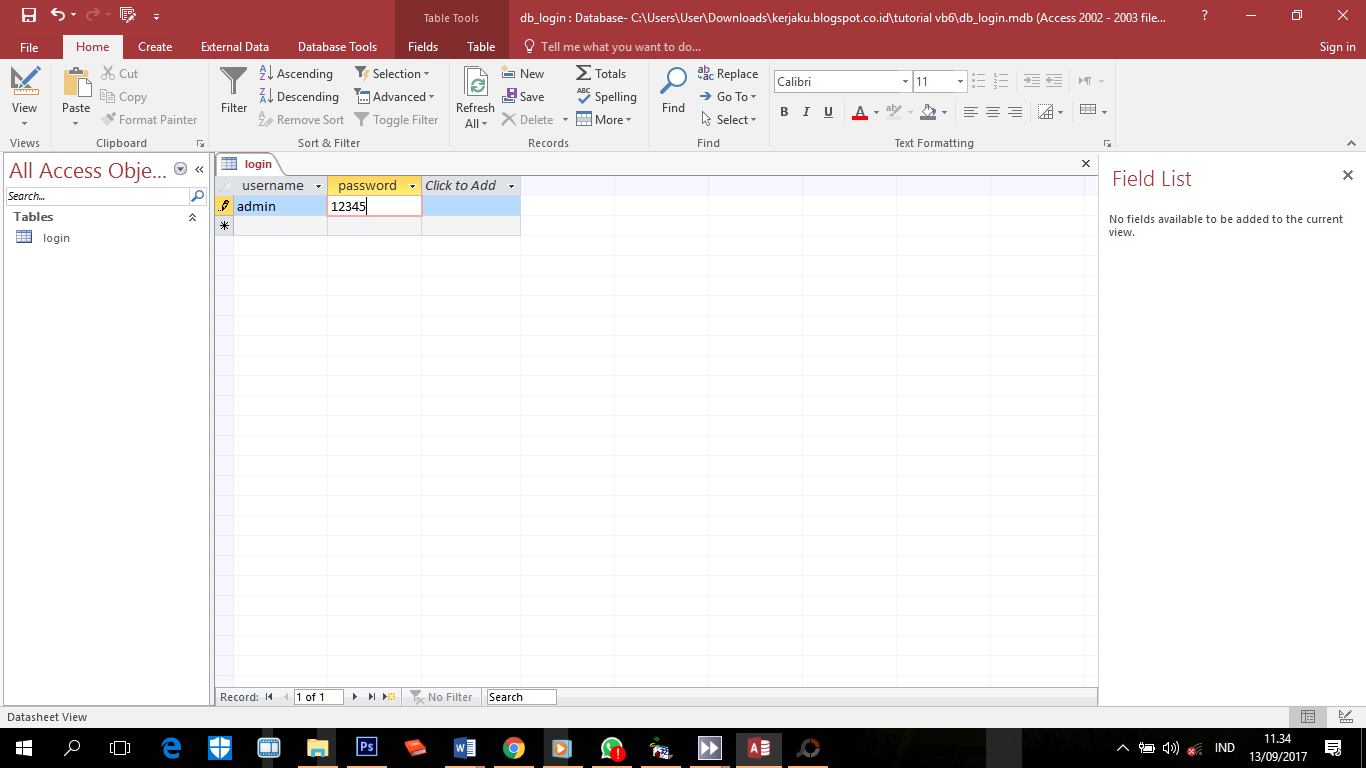Toggle Filter with Toggle Filter command
Screen dimensions: 1366x768
(397, 119)
